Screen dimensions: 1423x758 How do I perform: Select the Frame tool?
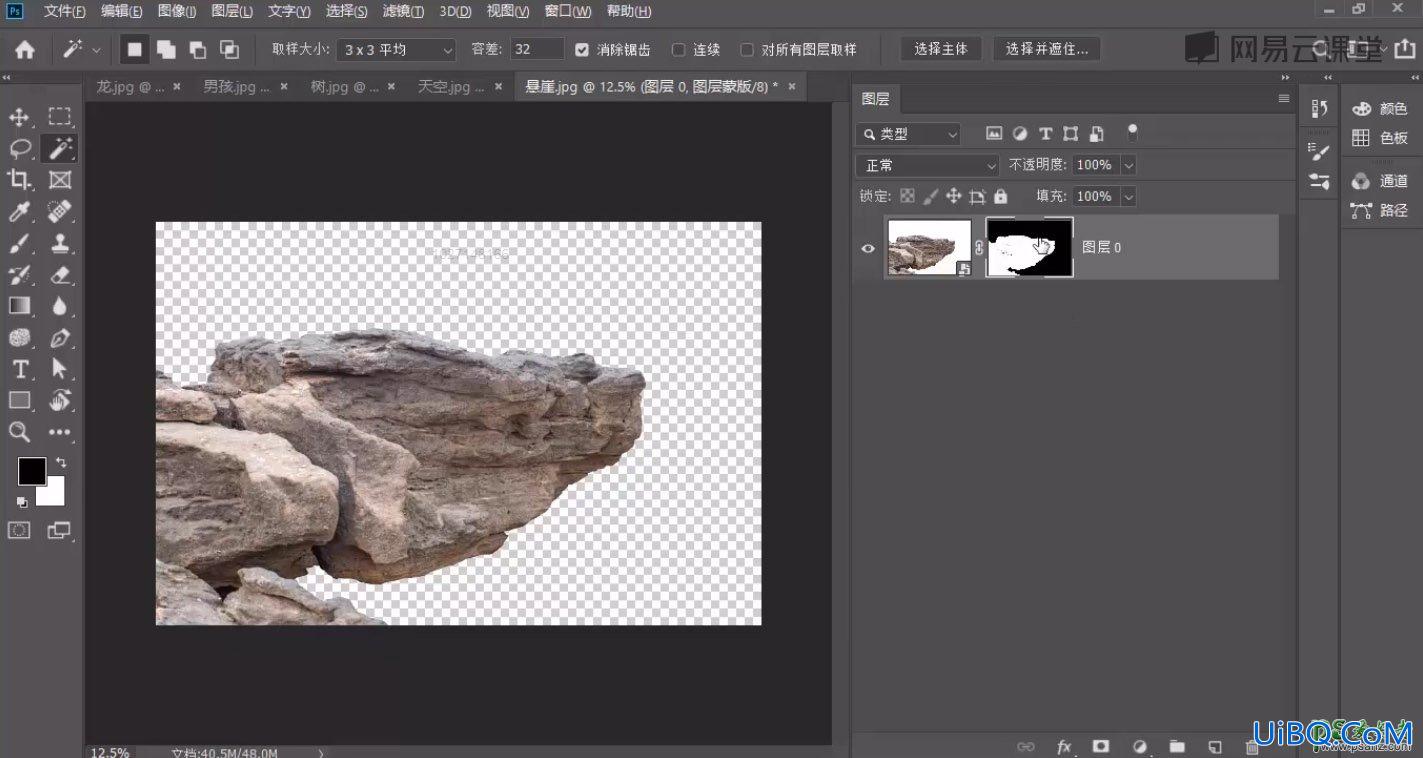pyautogui.click(x=60, y=180)
